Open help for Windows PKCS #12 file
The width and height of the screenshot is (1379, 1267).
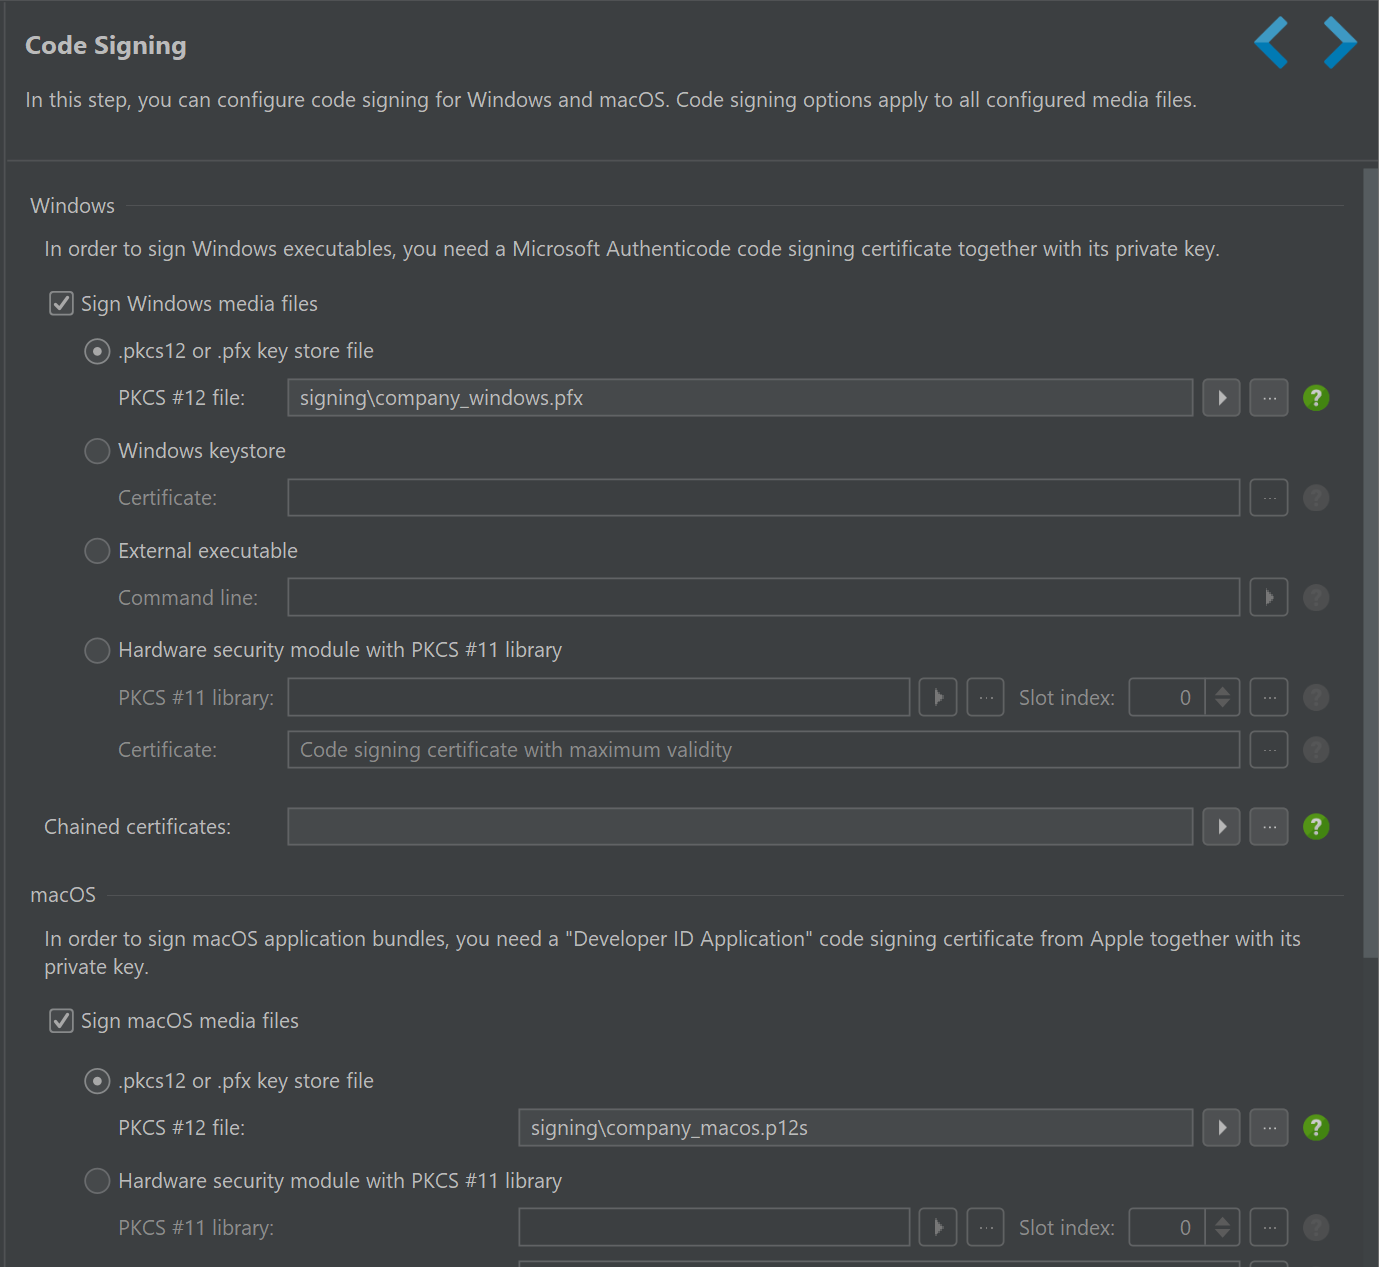coord(1316,398)
